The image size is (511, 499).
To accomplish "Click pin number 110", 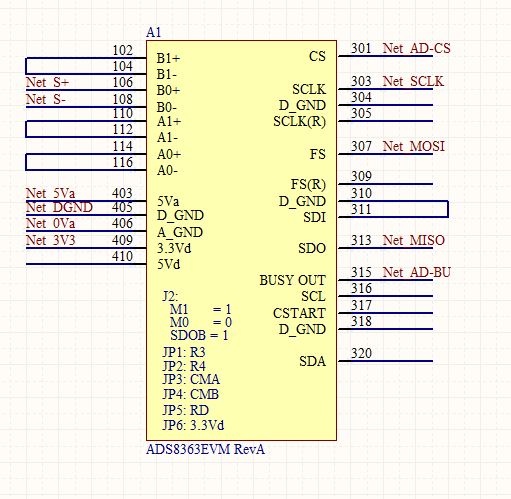I will (123, 113).
